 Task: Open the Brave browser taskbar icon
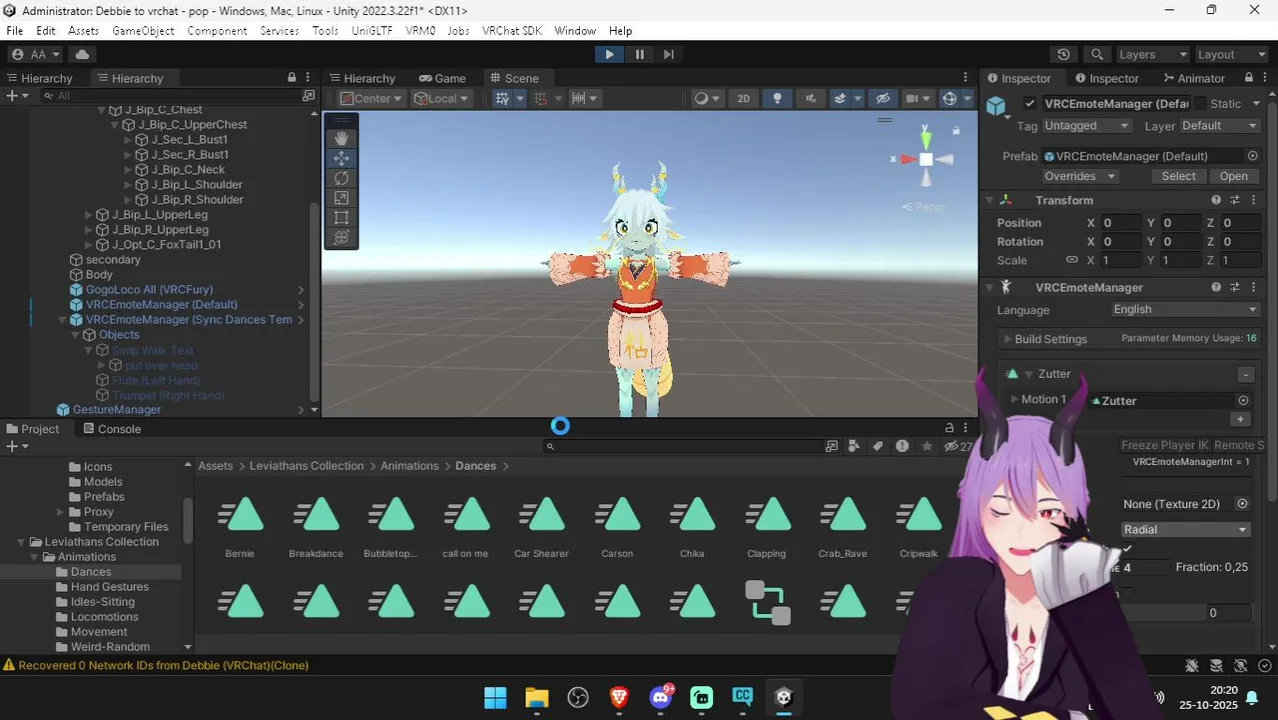pyautogui.click(x=619, y=697)
